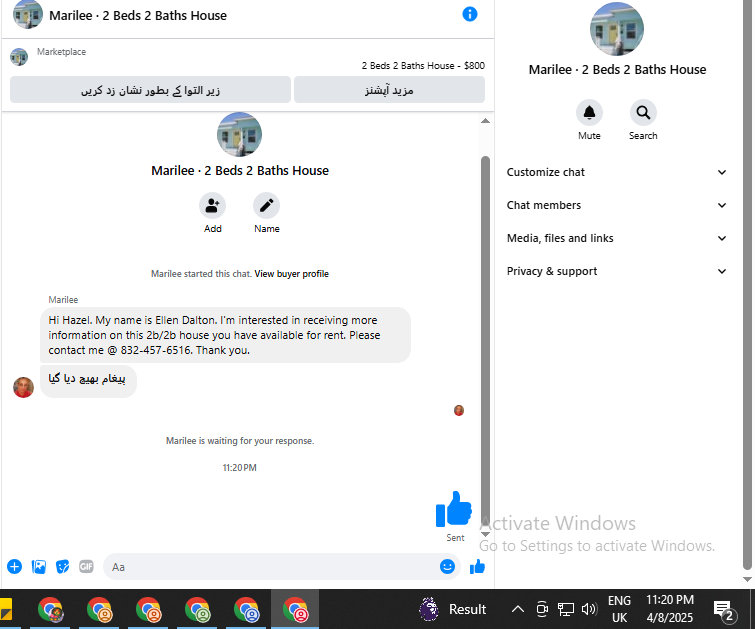The width and height of the screenshot is (755, 629).
Task: Click 'Marilee is waiting for your response' text
Action: coord(240,441)
